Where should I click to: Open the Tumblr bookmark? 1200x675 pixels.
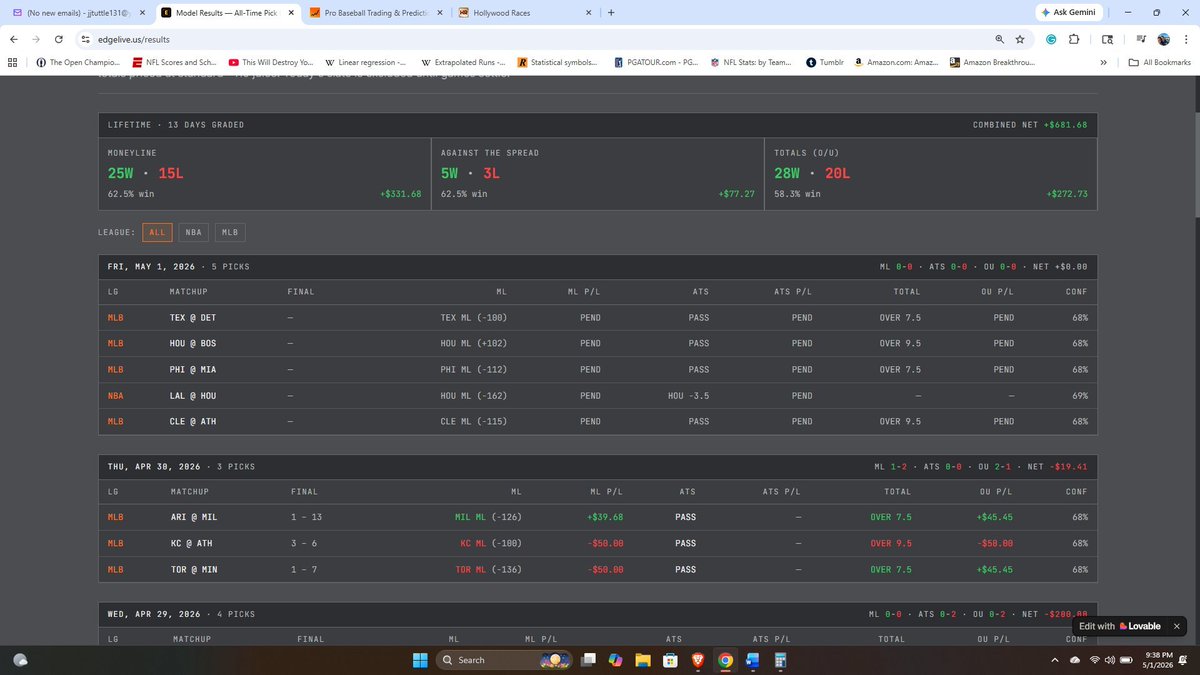tap(825, 62)
